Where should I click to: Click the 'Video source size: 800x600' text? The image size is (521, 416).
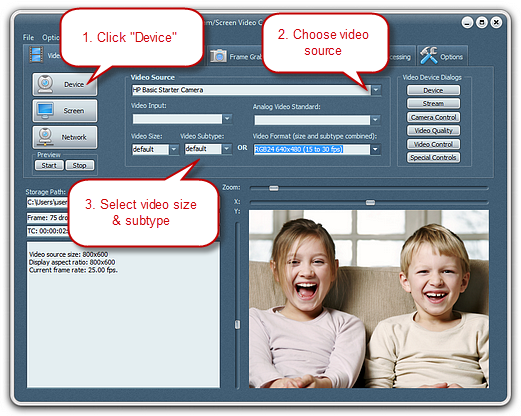(x=68, y=254)
